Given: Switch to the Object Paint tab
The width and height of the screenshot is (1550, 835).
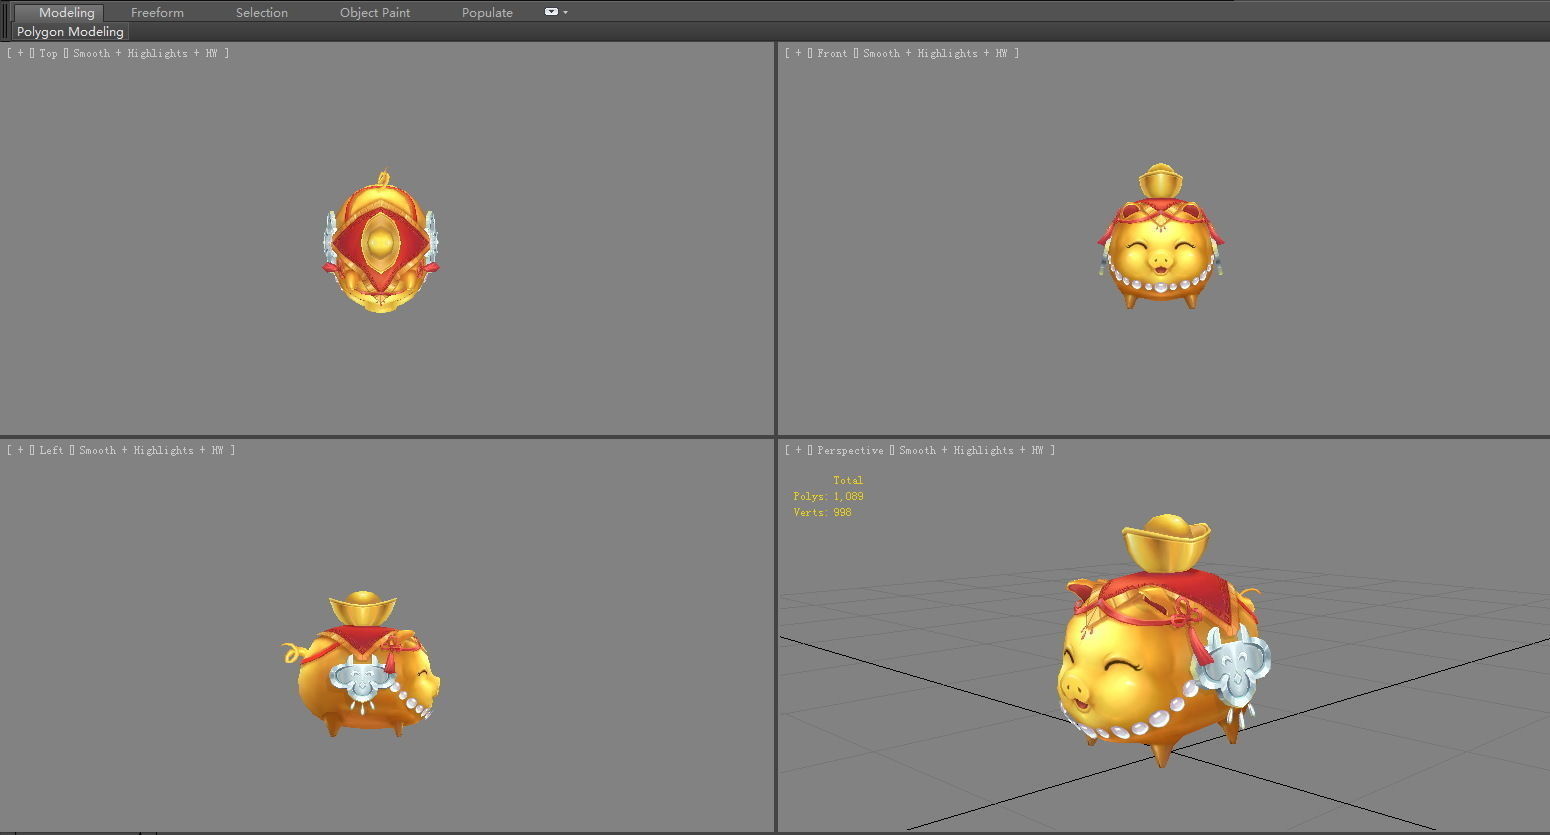Looking at the screenshot, I should coord(375,13).
